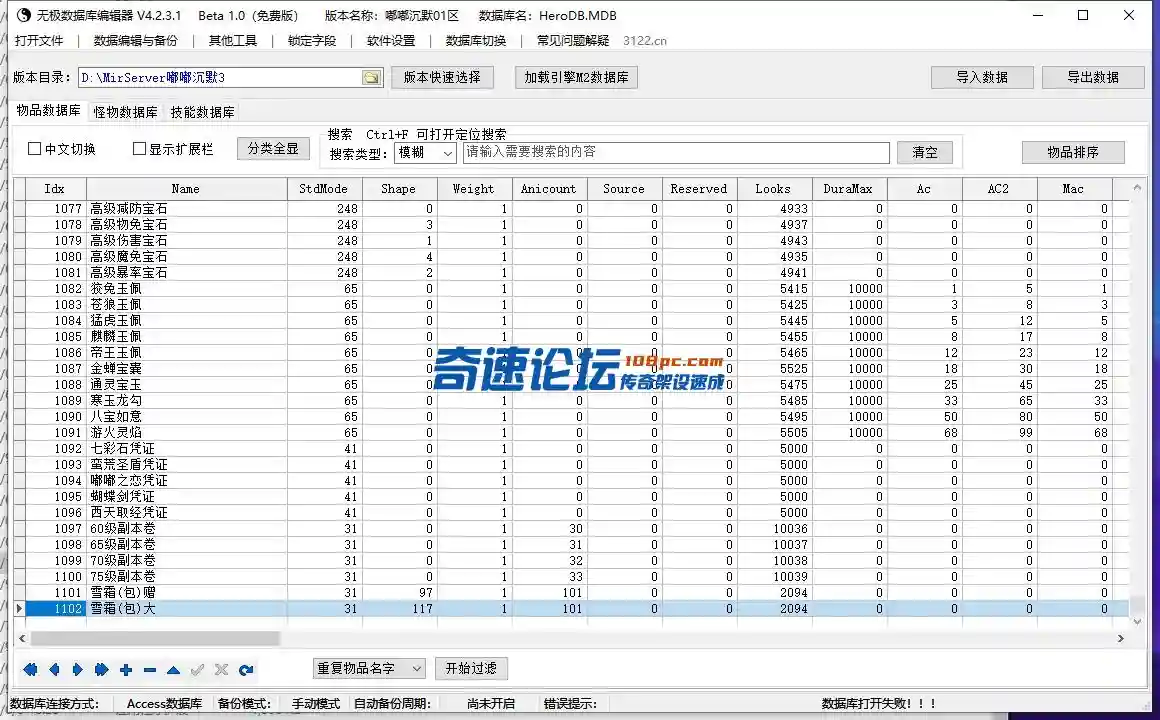This screenshot has height=720, width=1160.
Task: Click the 分类全显 button
Action: (x=273, y=149)
